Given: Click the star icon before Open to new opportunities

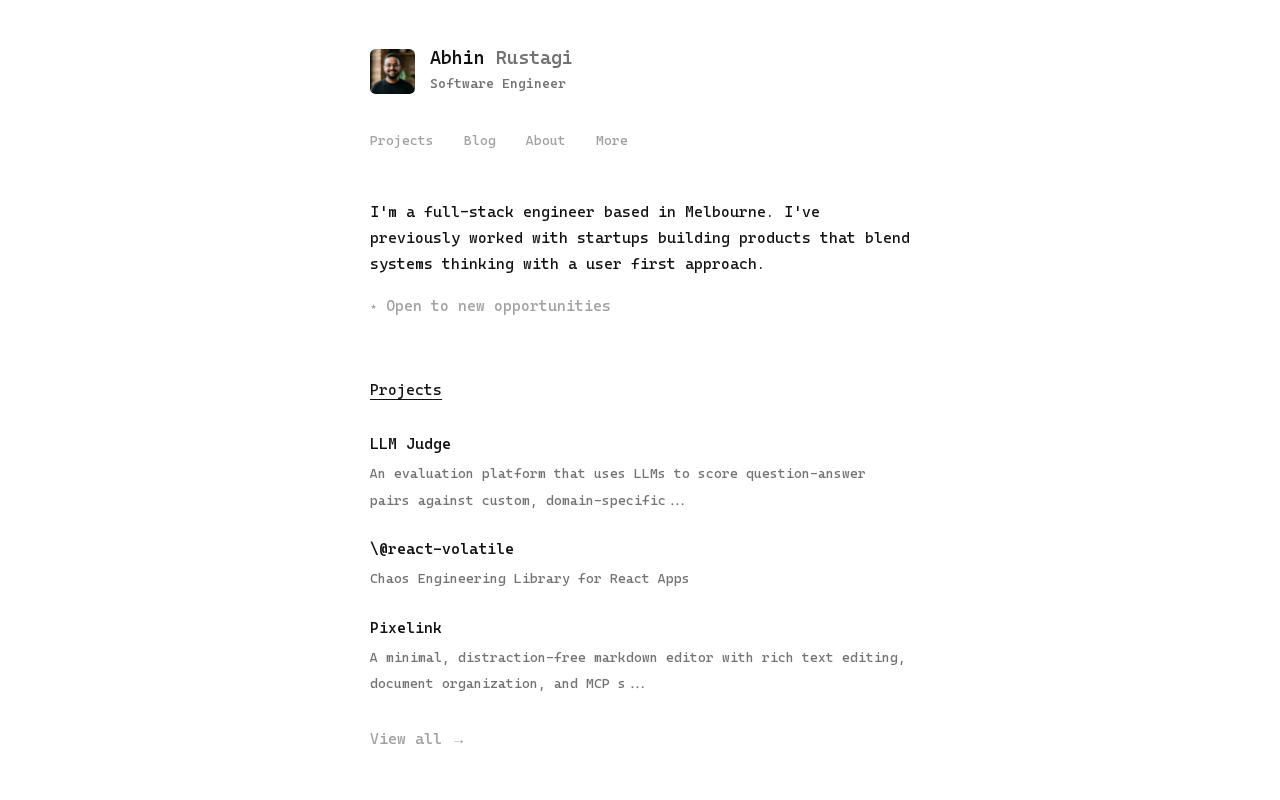Looking at the screenshot, I should click(x=374, y=307).
